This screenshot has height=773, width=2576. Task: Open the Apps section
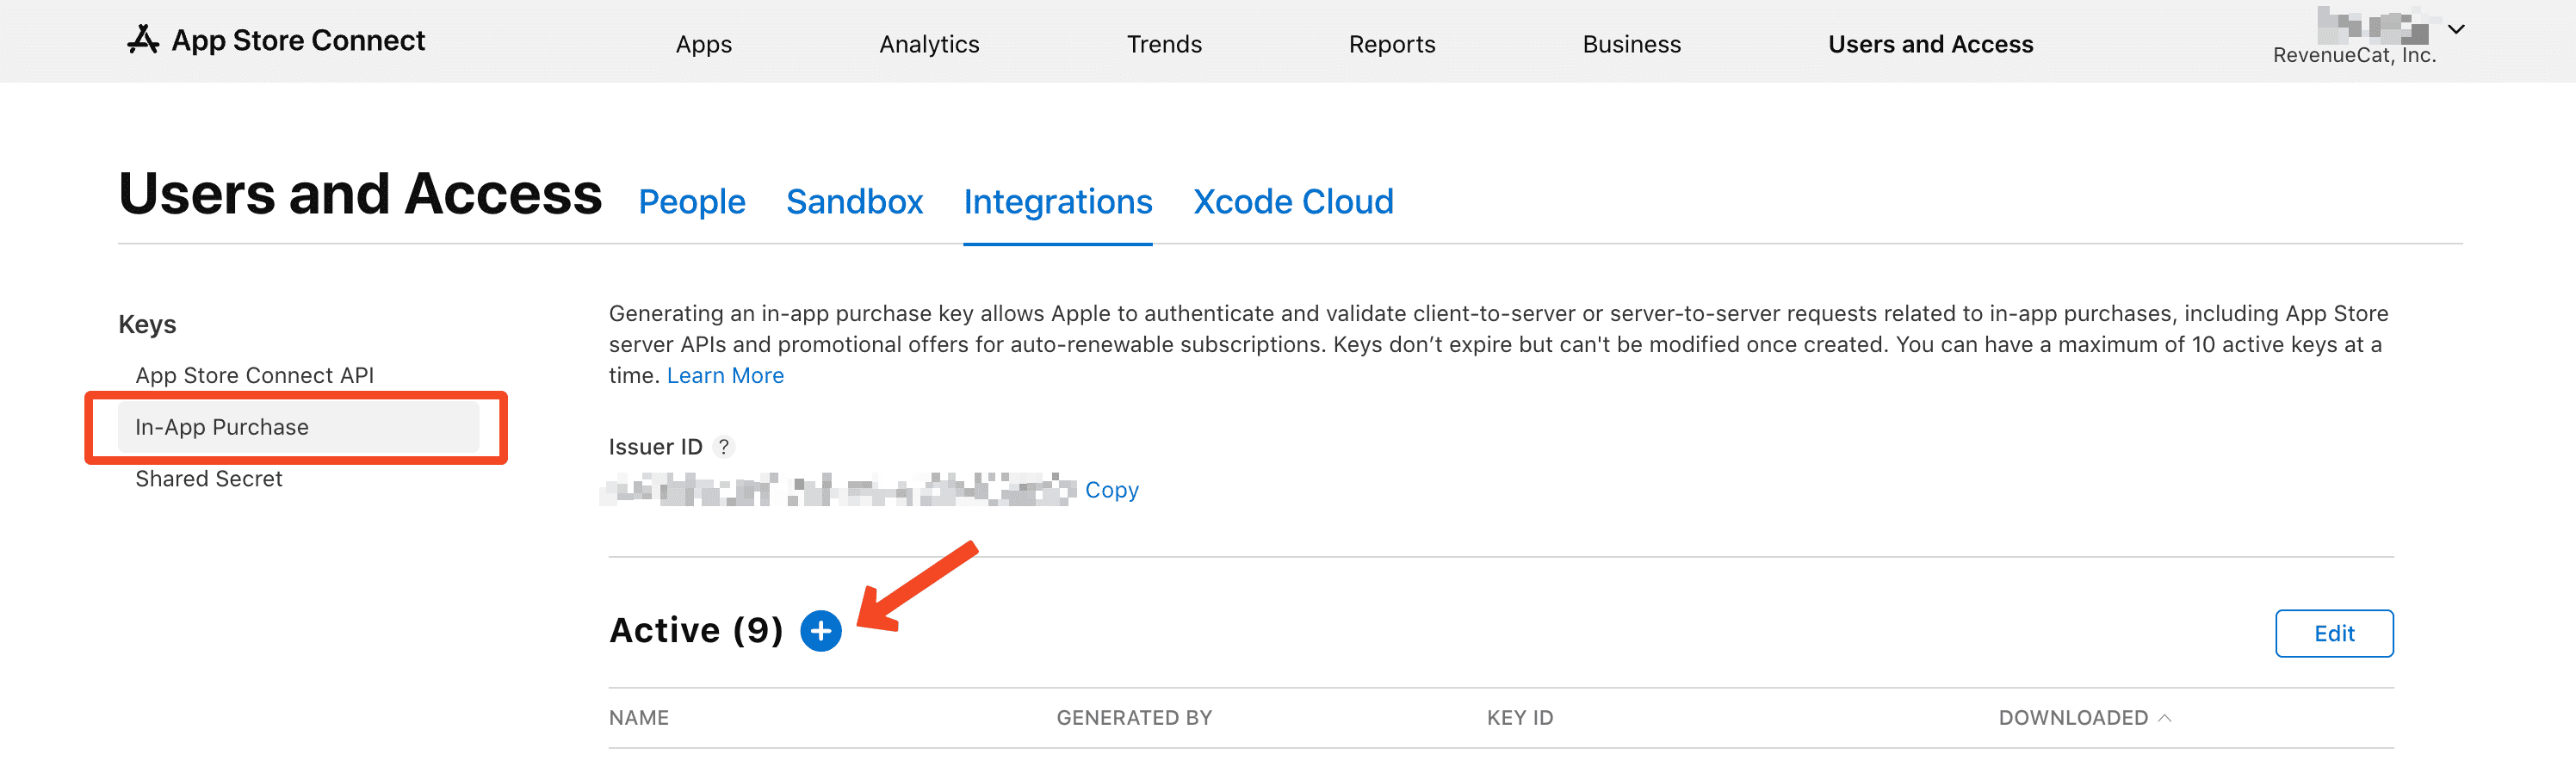coord(703,45)
